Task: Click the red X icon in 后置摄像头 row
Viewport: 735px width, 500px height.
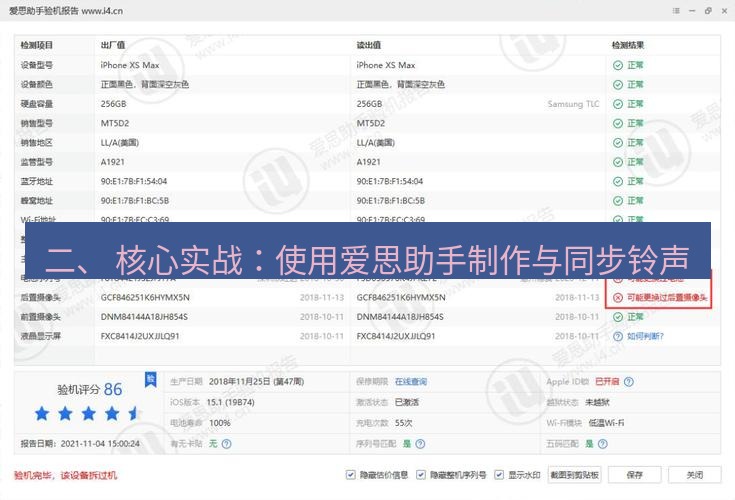Action: [618, 298]
